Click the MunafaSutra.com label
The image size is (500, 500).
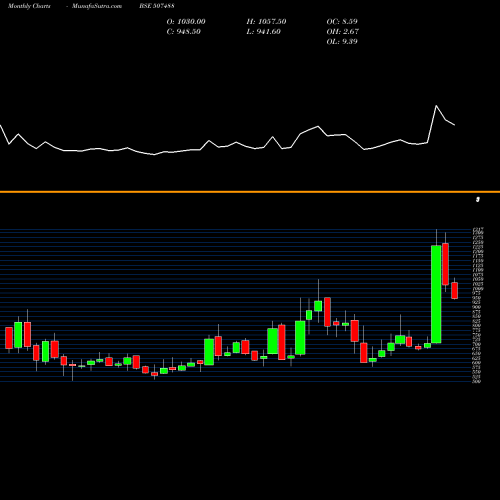97,6
